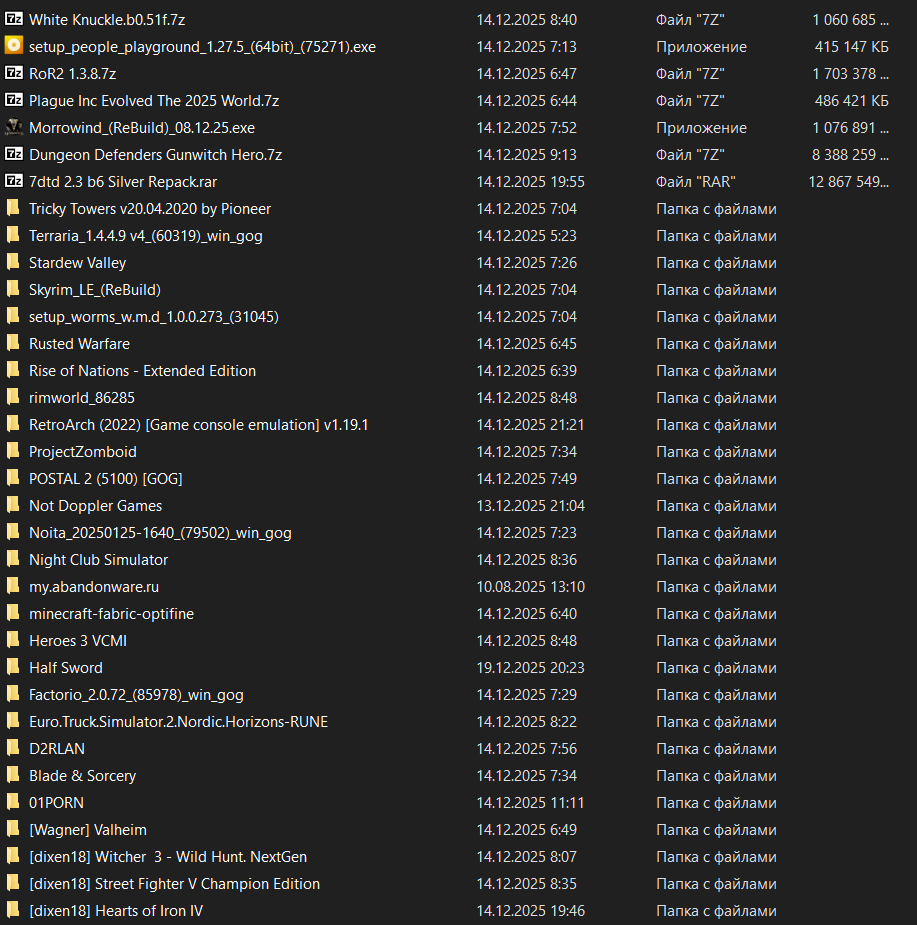
Task: Click the size 415 147 КБ of people playground setup
Action: click(852, 47)
